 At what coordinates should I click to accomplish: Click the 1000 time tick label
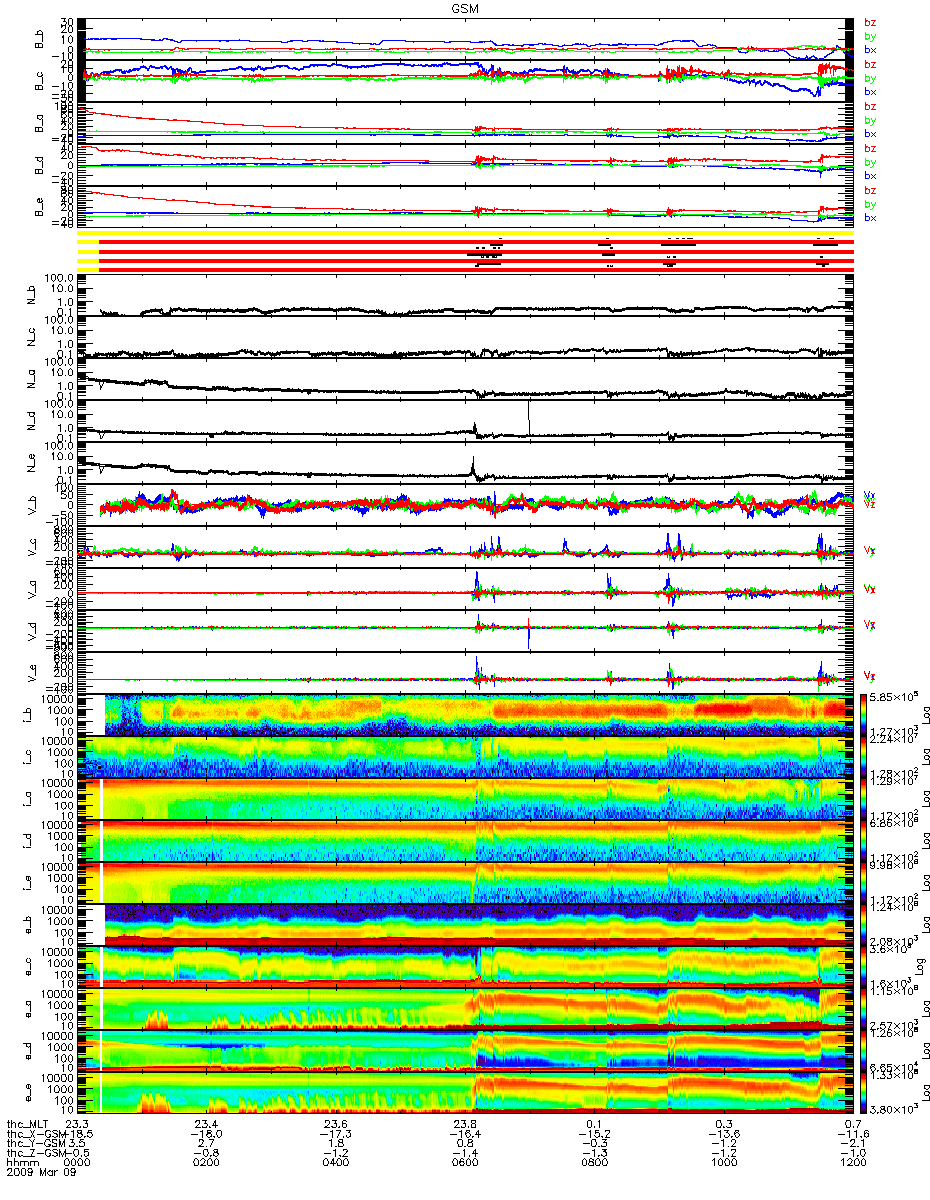[723, 1162]
